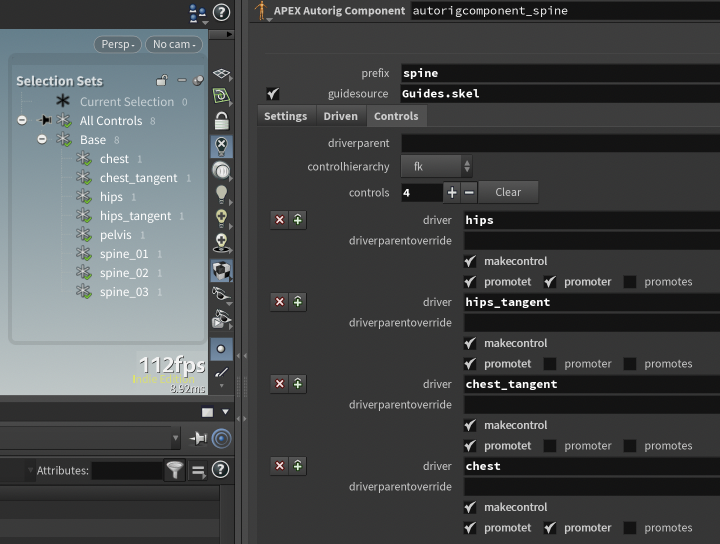The image size is (720, 544).
Task: Open the dropdown arrow left of pin icon
Action: pos(175,438)
